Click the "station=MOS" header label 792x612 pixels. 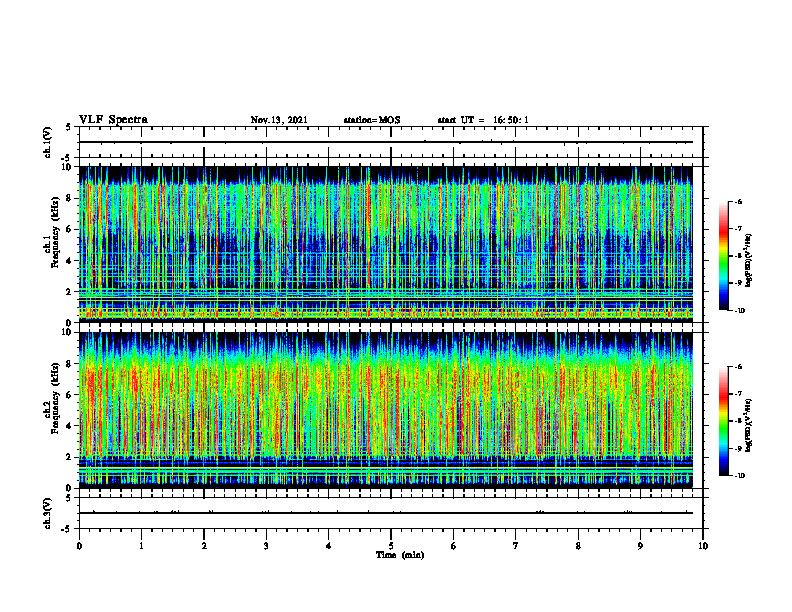[x=372, y=120]
